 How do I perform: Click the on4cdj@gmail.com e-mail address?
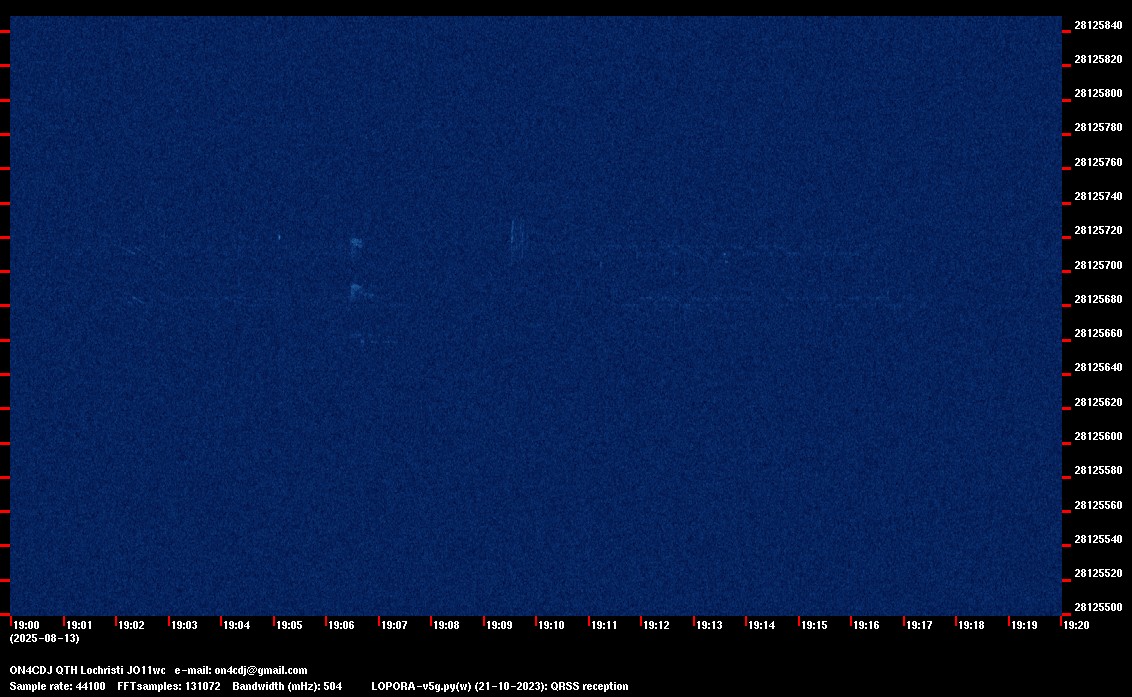tap(261, 670)
